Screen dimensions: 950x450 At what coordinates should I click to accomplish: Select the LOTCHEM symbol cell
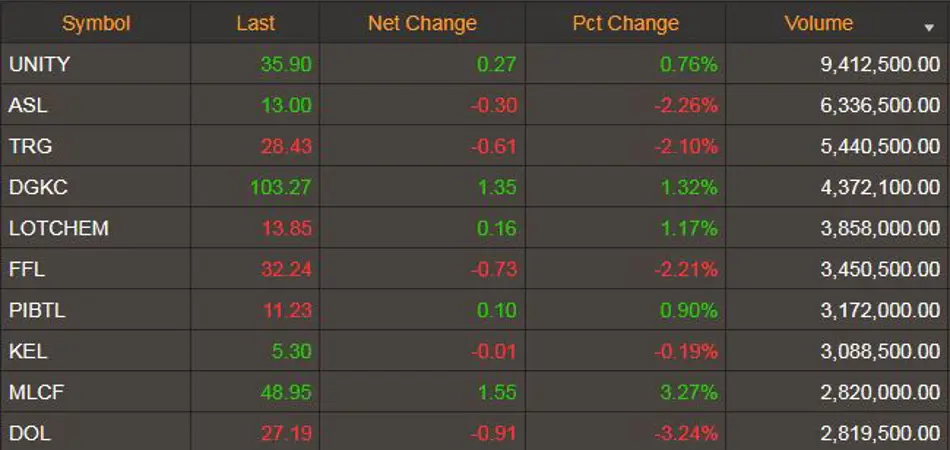pyautogui.click(x=58, y=228)
